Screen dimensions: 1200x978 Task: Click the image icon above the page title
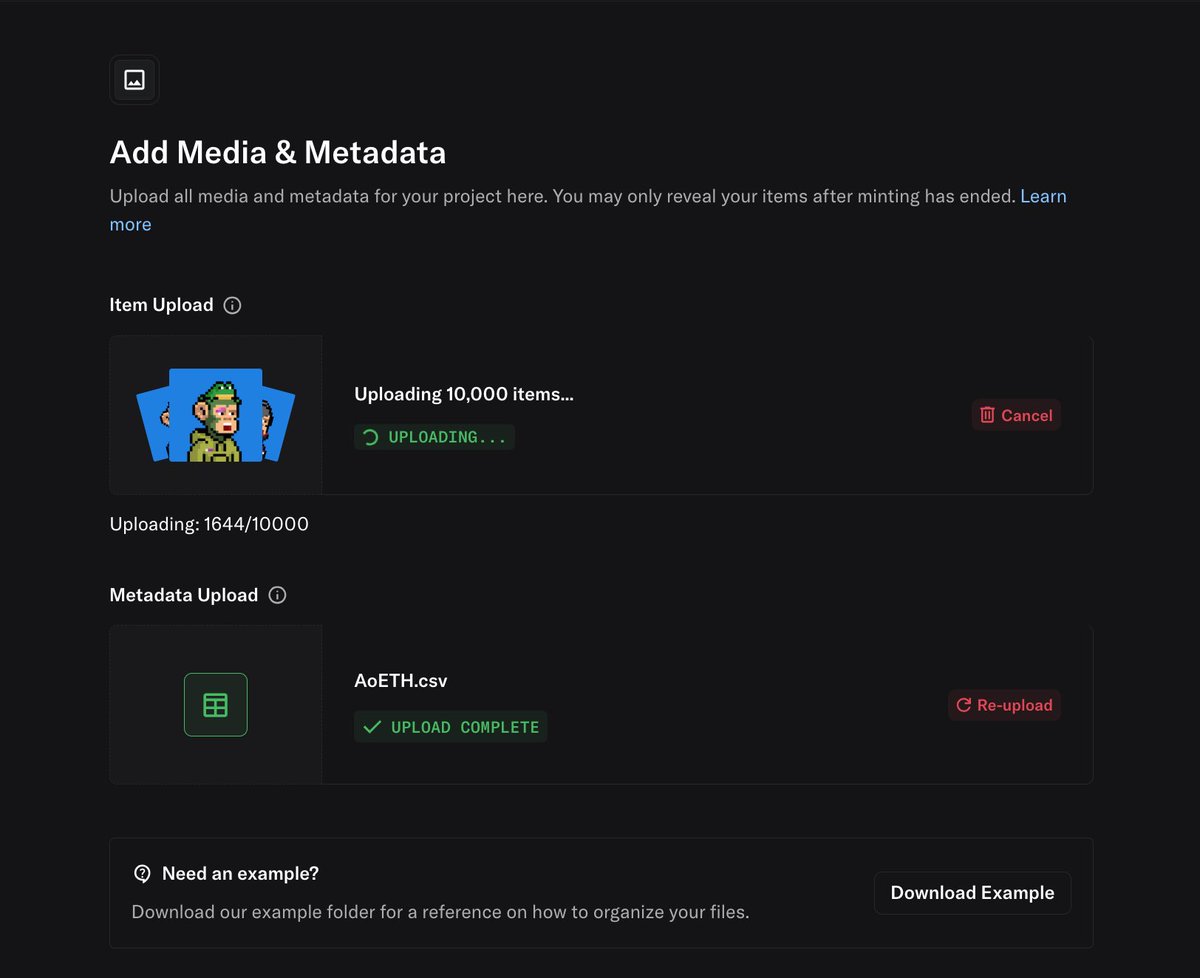tap(134, 80)
